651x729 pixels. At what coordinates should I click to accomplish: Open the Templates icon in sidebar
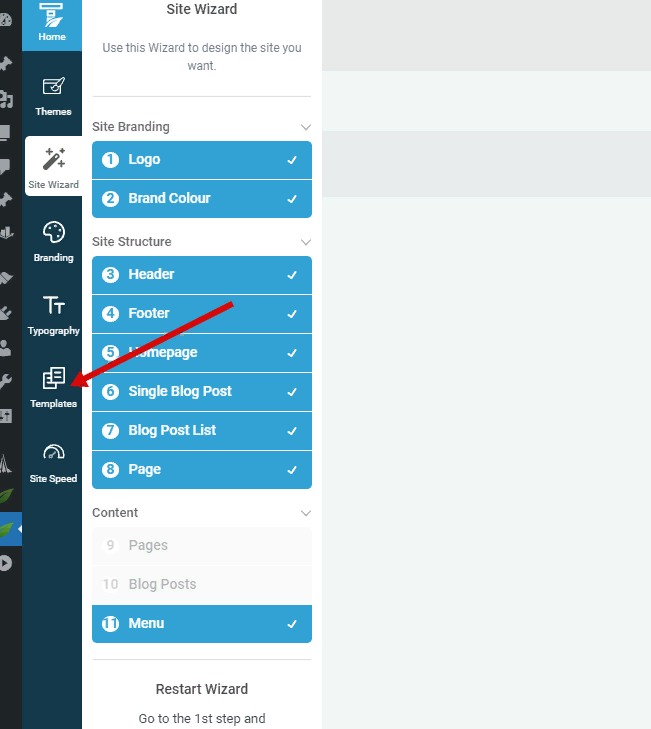tap(54, 378)
